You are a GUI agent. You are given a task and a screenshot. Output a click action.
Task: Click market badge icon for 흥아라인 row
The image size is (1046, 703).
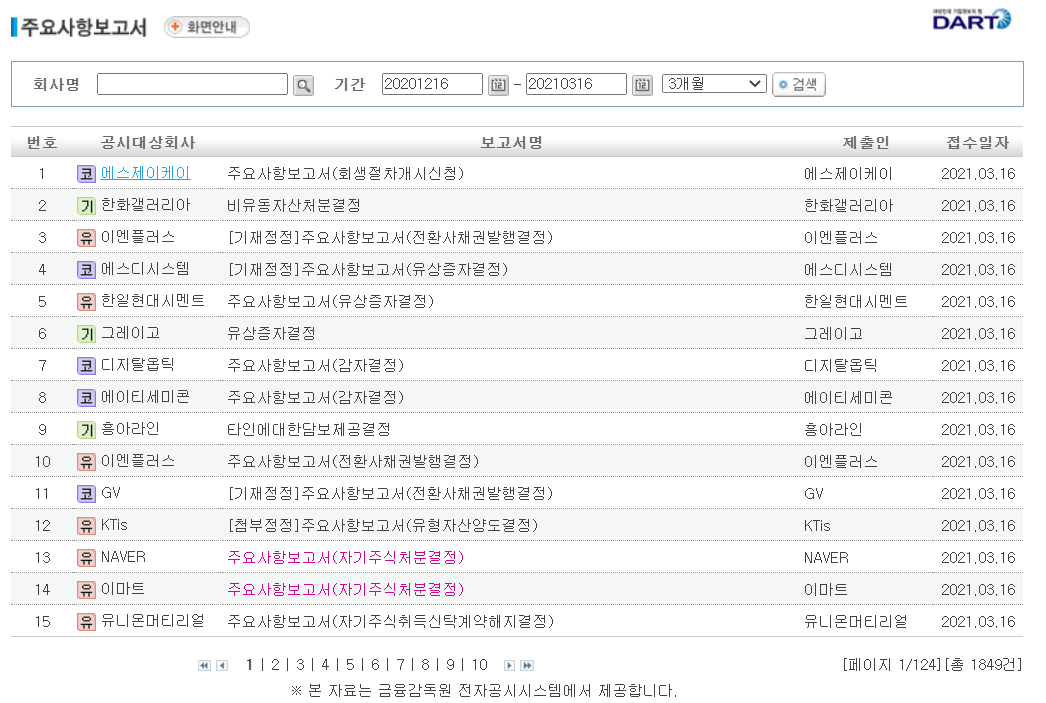tap(86, 430)
